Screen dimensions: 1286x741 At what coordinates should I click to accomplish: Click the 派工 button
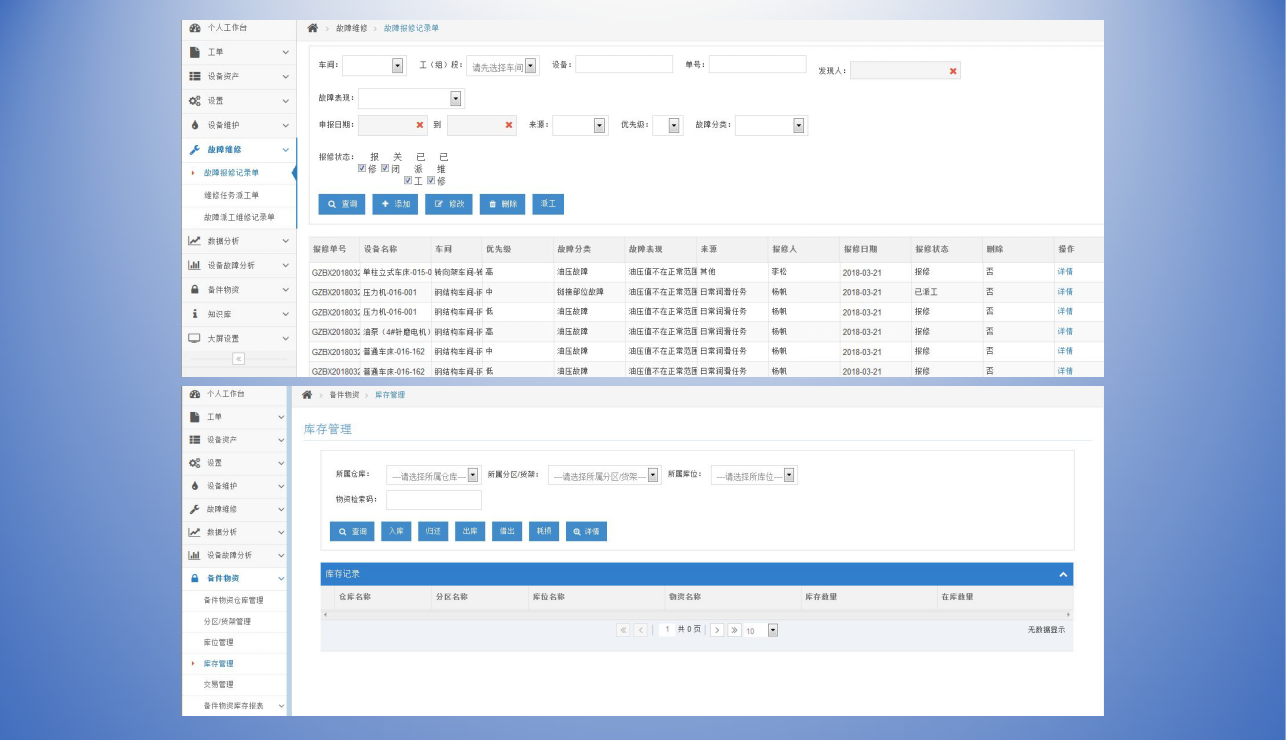[548, 204]
